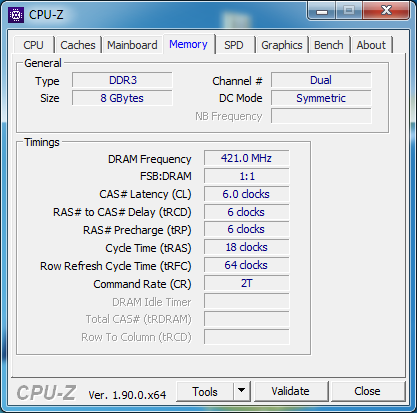This screenshot has width=417, height=413.
Task: Click the 1:1 FSB:DRAM ratio value
Action: click(x=247, y=176)
